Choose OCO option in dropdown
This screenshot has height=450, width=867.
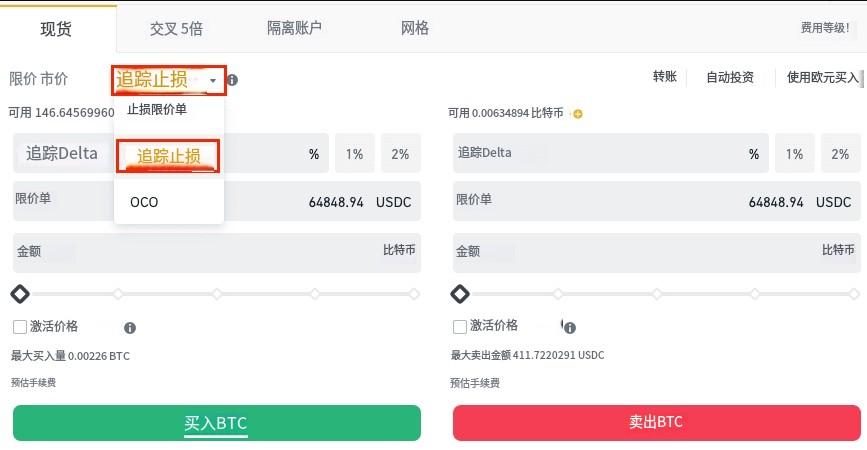(x=144, y=202)
